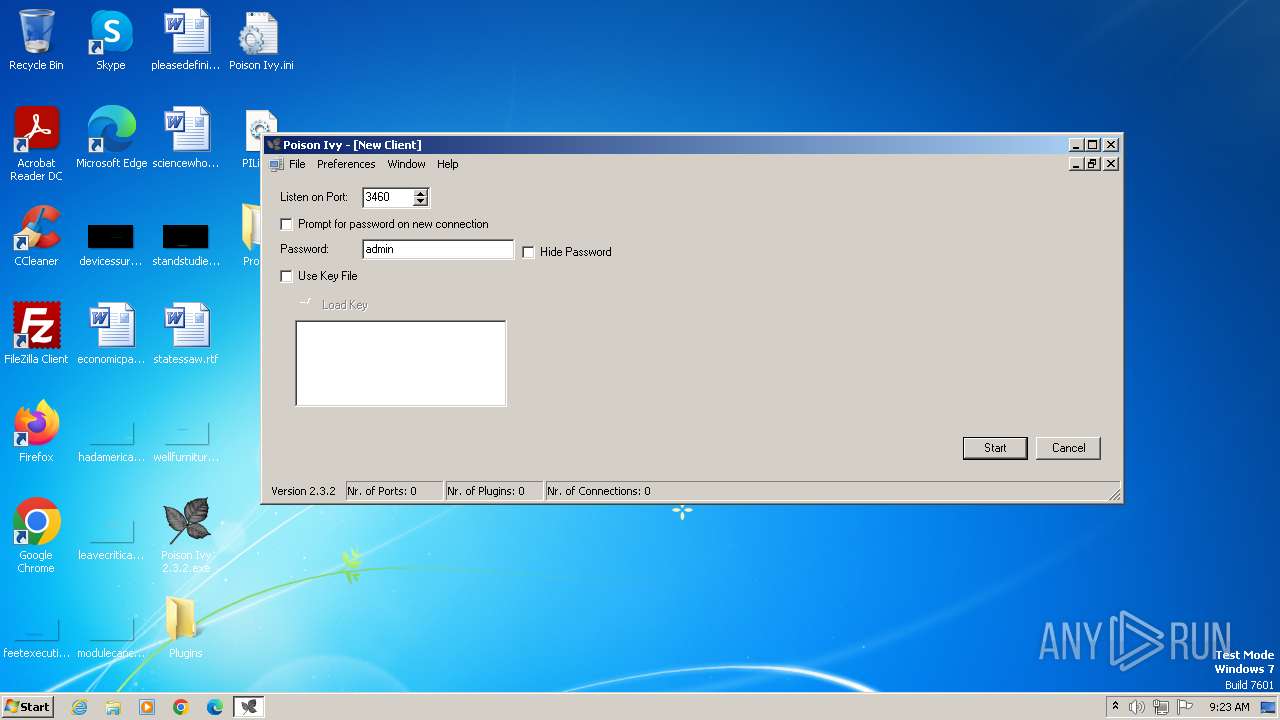Click the Version 2.3.2 status text
The height and width of the screenshot is (720, 1280).
[x=303, y=491]
